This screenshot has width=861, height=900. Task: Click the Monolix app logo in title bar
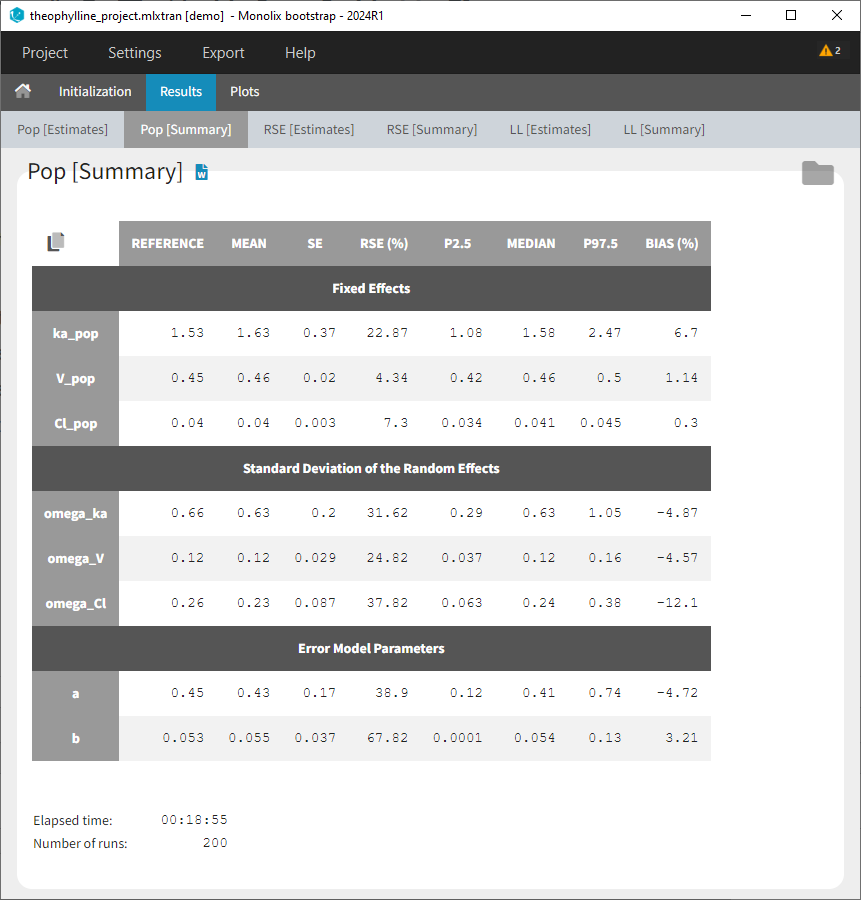coord(16,16)
